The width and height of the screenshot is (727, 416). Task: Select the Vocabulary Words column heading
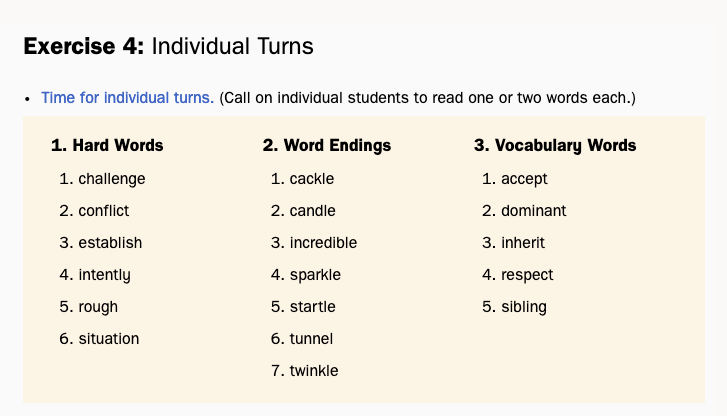555,145
